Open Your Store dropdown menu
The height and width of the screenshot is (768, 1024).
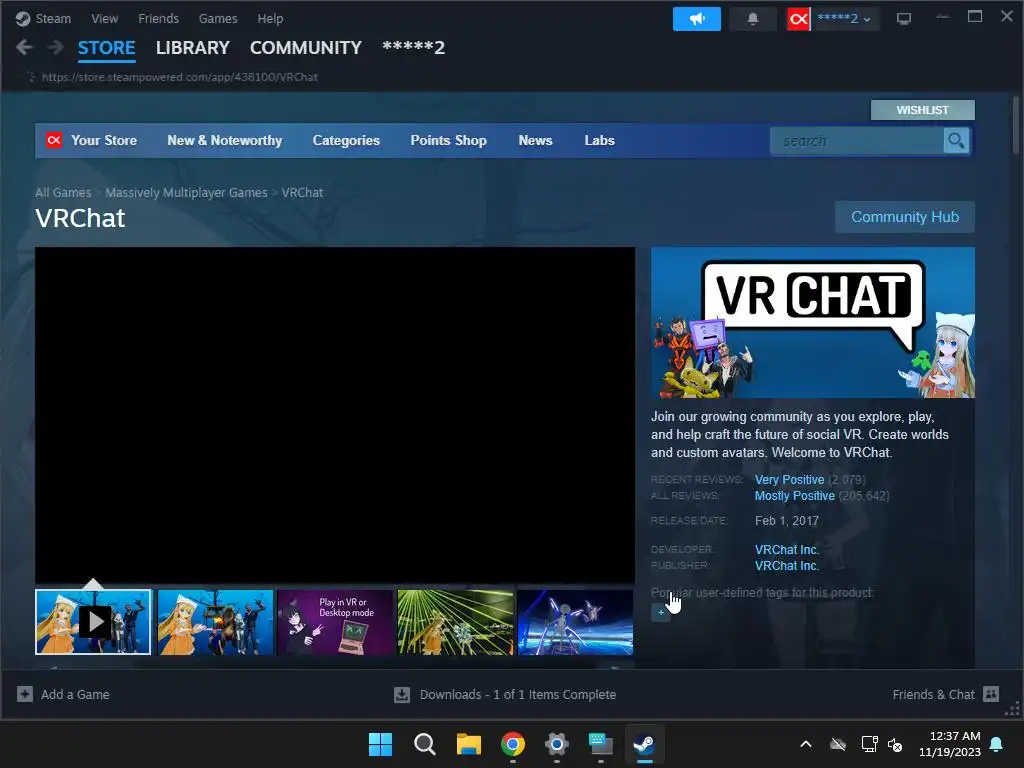click(x=104, y=140)
